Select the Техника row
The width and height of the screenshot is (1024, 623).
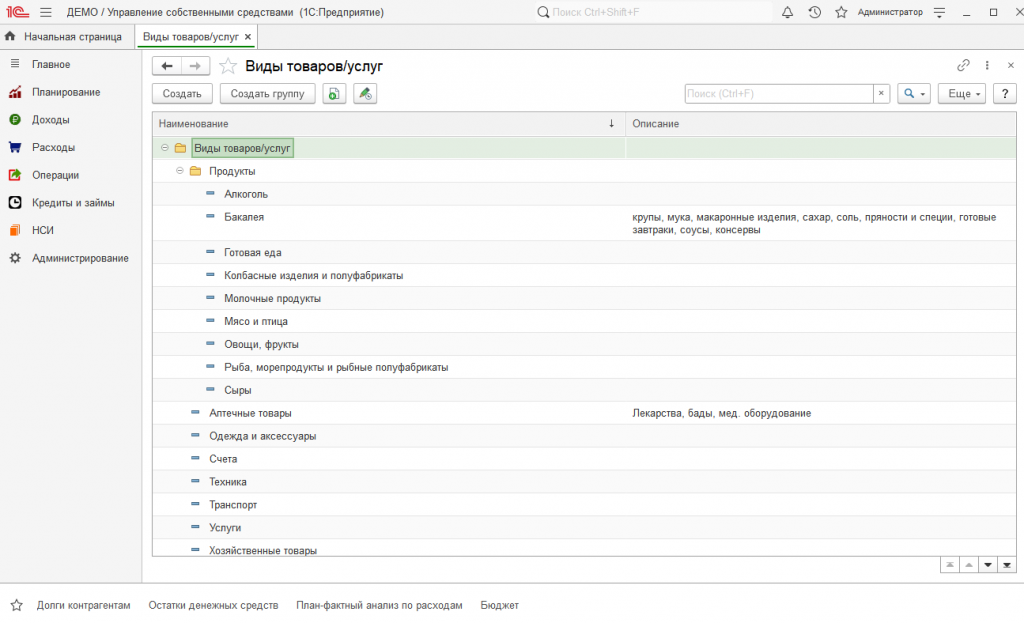coord(584,481)
